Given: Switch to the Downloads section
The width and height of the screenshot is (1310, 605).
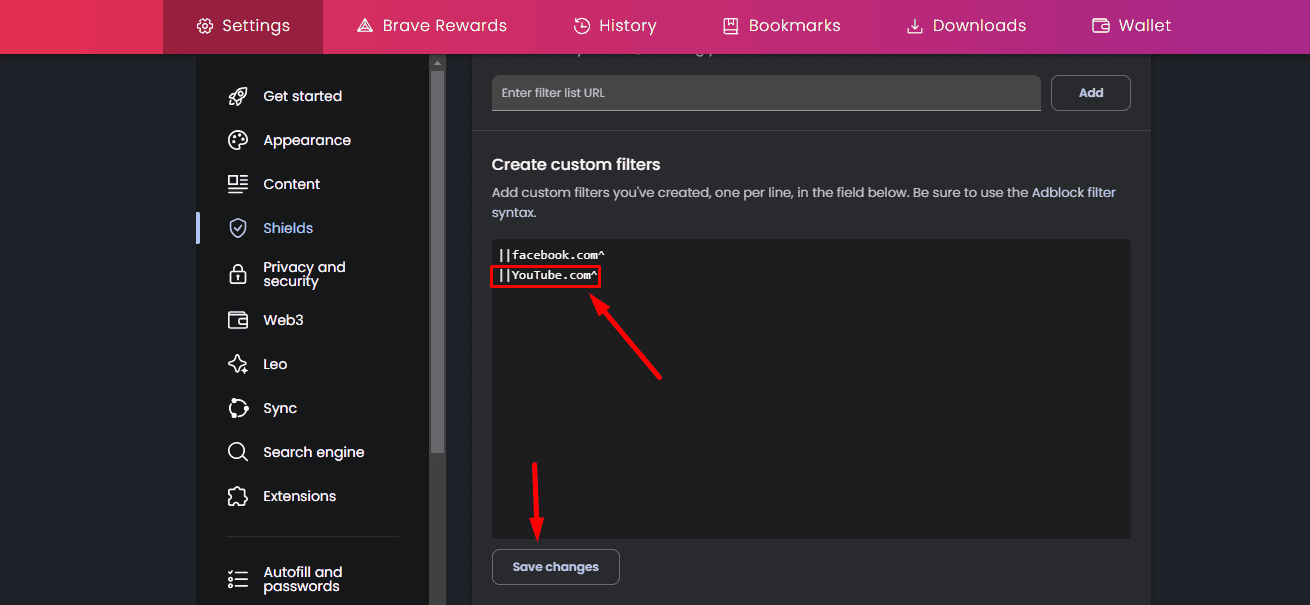Looking at the screenshot, I should (x=963, y=25).
